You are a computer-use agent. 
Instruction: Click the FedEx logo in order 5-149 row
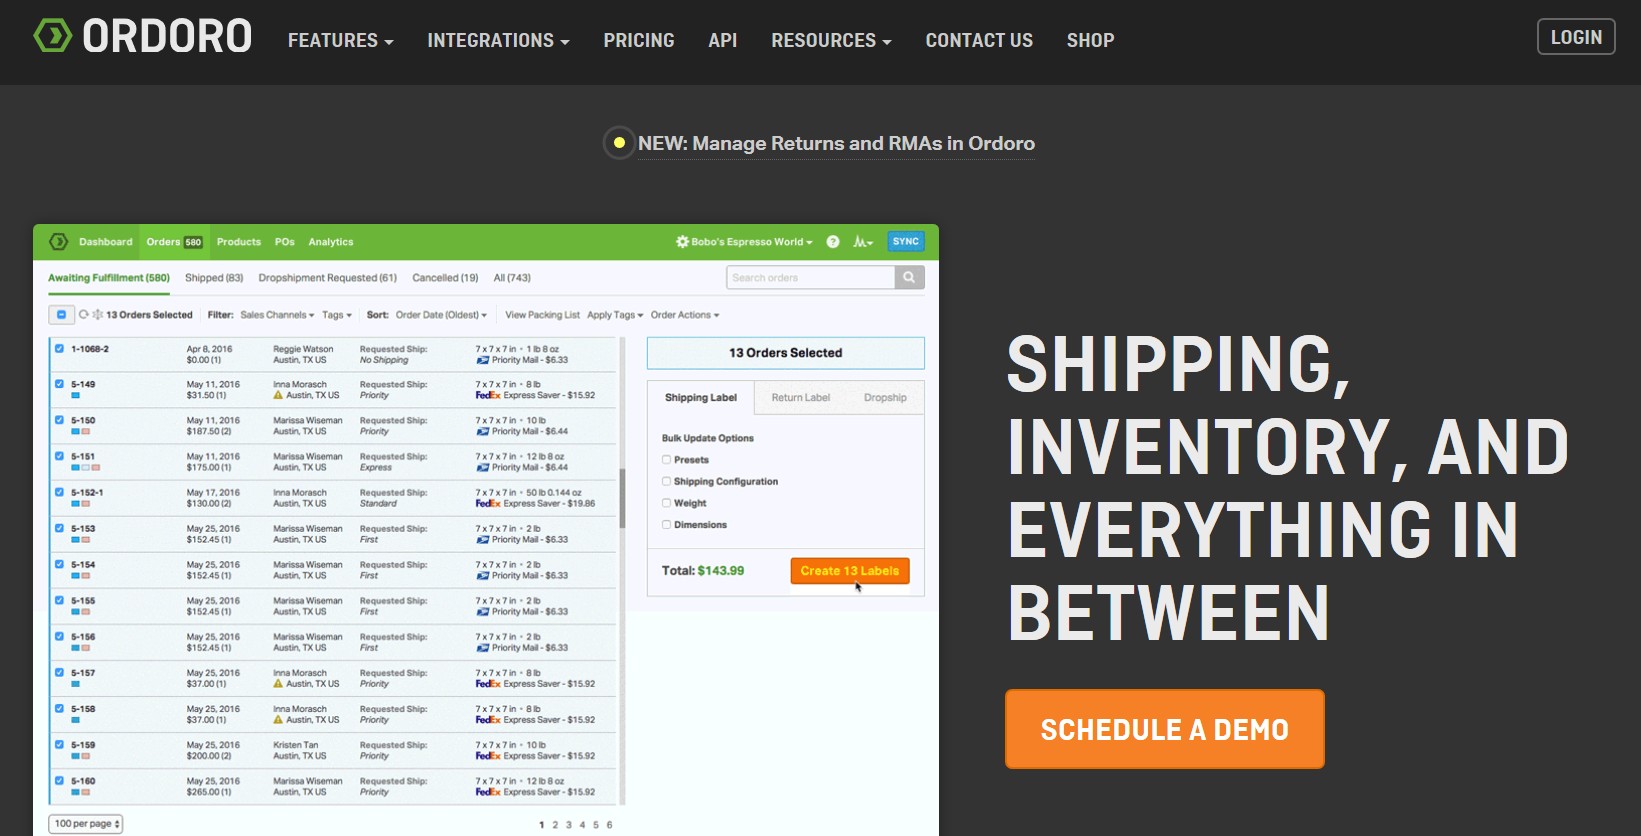coord(488,396)
